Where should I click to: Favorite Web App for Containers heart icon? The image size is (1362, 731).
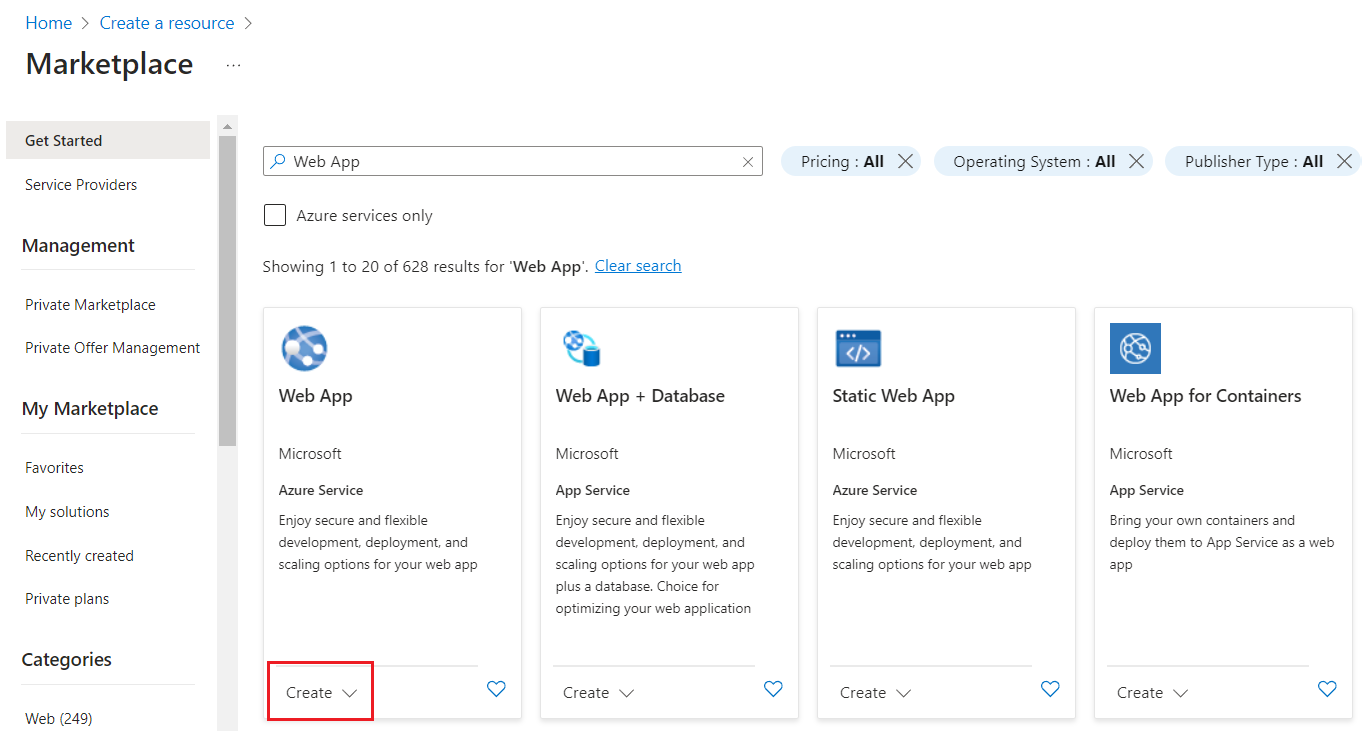click(1327, 689)
